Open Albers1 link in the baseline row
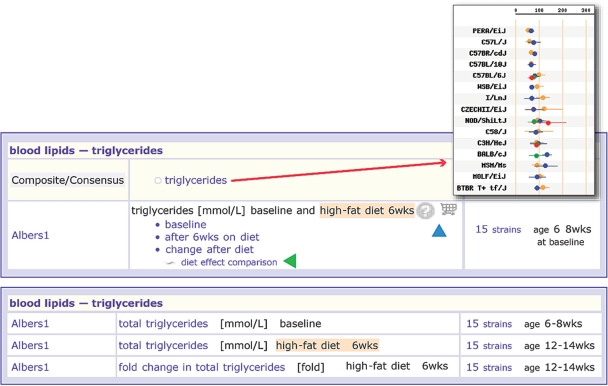Screen dimensions: 608x386 (x=30, y=324)
